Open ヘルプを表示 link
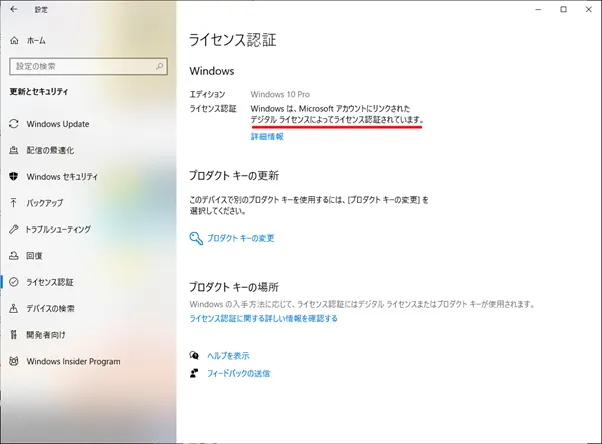 (228, 356)
